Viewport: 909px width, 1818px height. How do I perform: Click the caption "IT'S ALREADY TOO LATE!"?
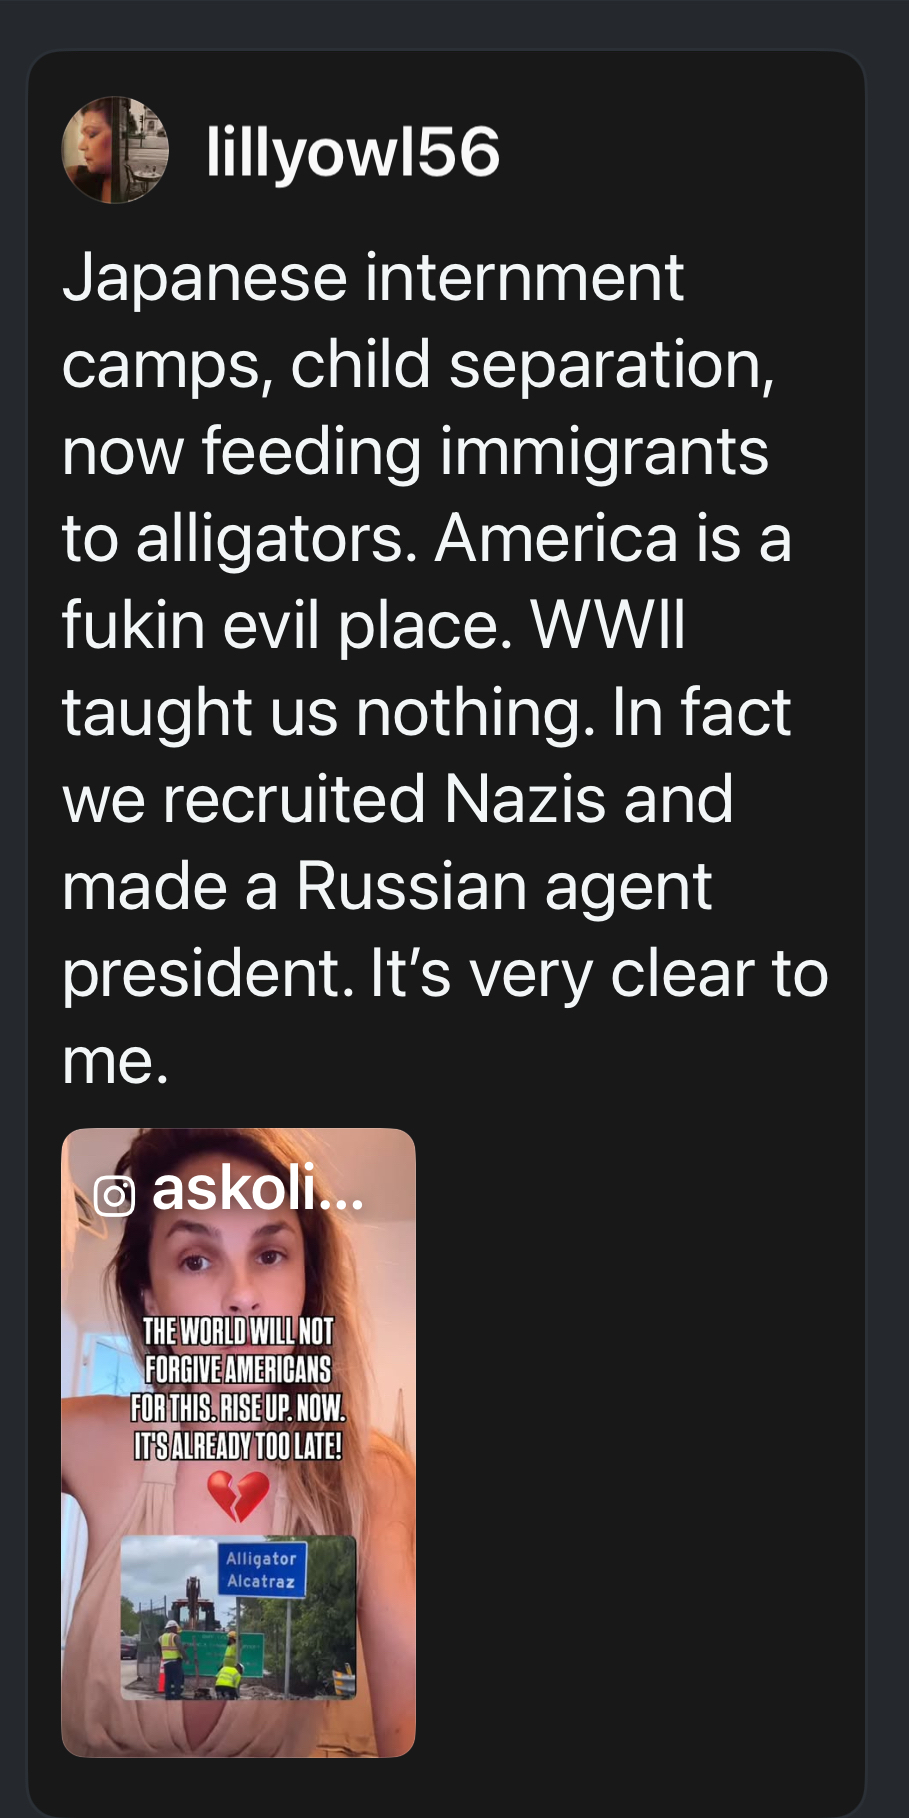pos(238,1446)
